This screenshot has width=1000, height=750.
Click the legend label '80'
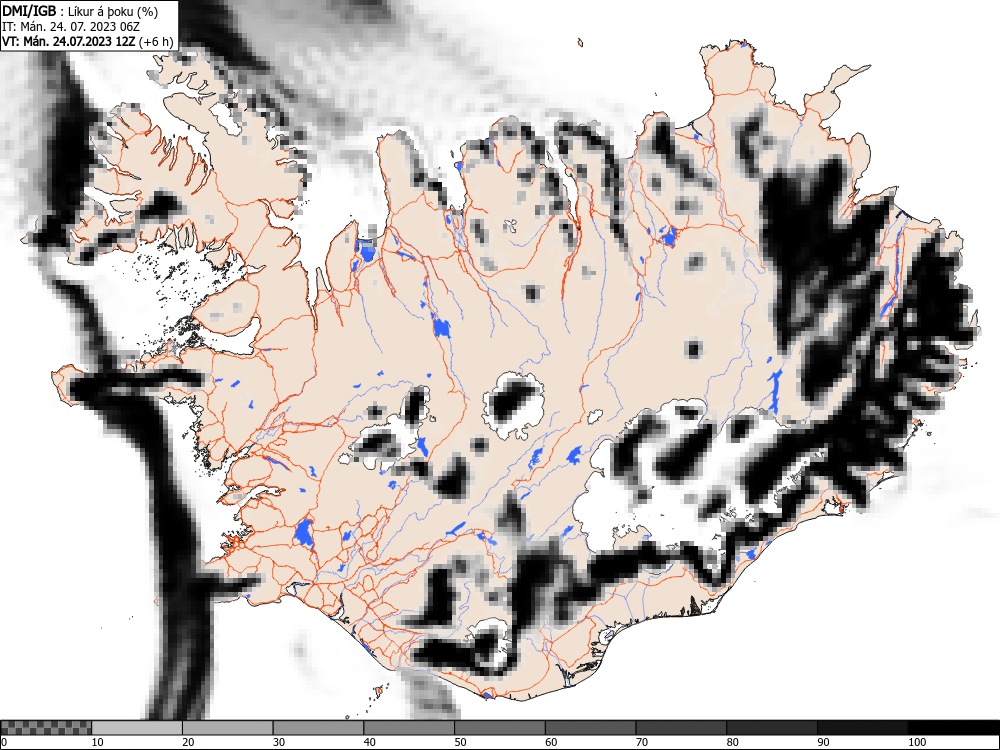[x=732, y=742]
